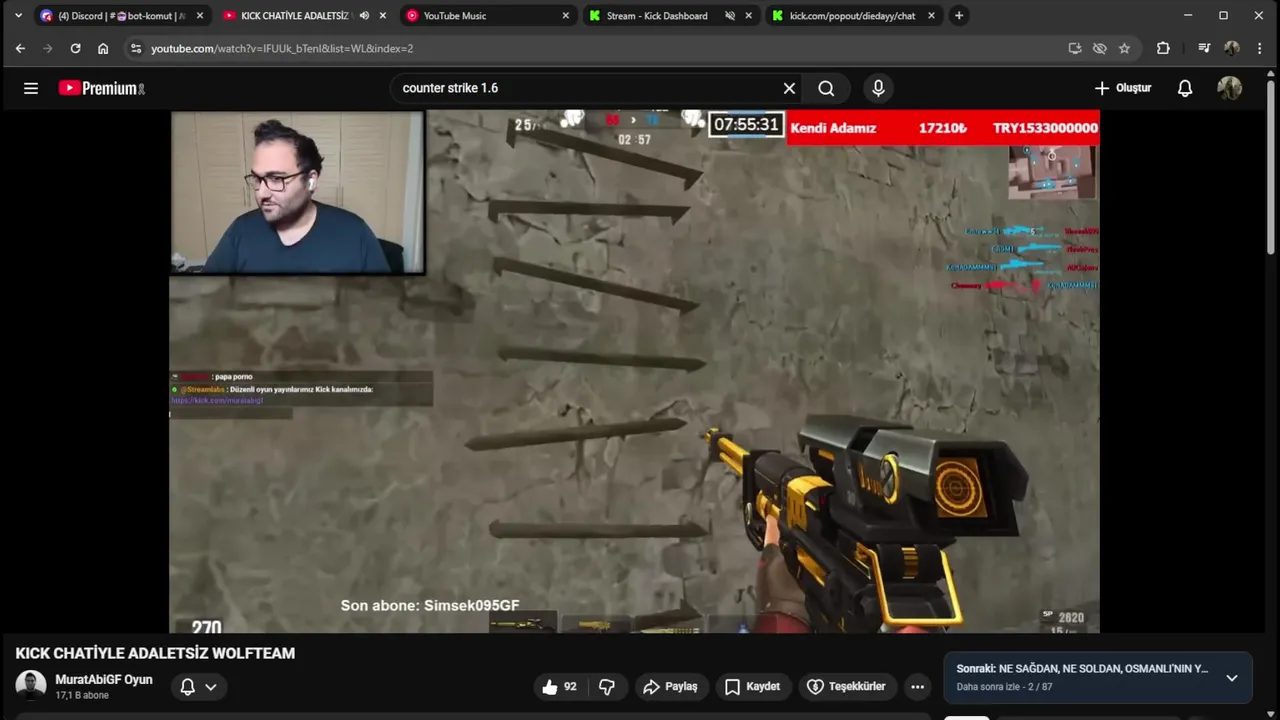Viewport: 1280px width, 720px height.
Task: Open install/cast icon in address bar
Action: point(1075,48)
